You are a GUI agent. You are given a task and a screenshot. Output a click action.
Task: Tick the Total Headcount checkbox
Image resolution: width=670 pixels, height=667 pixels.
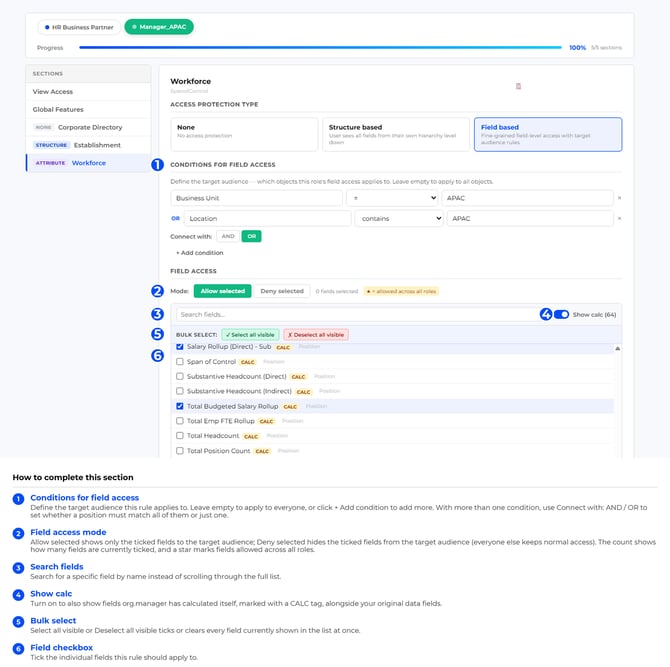coord(180,435)
